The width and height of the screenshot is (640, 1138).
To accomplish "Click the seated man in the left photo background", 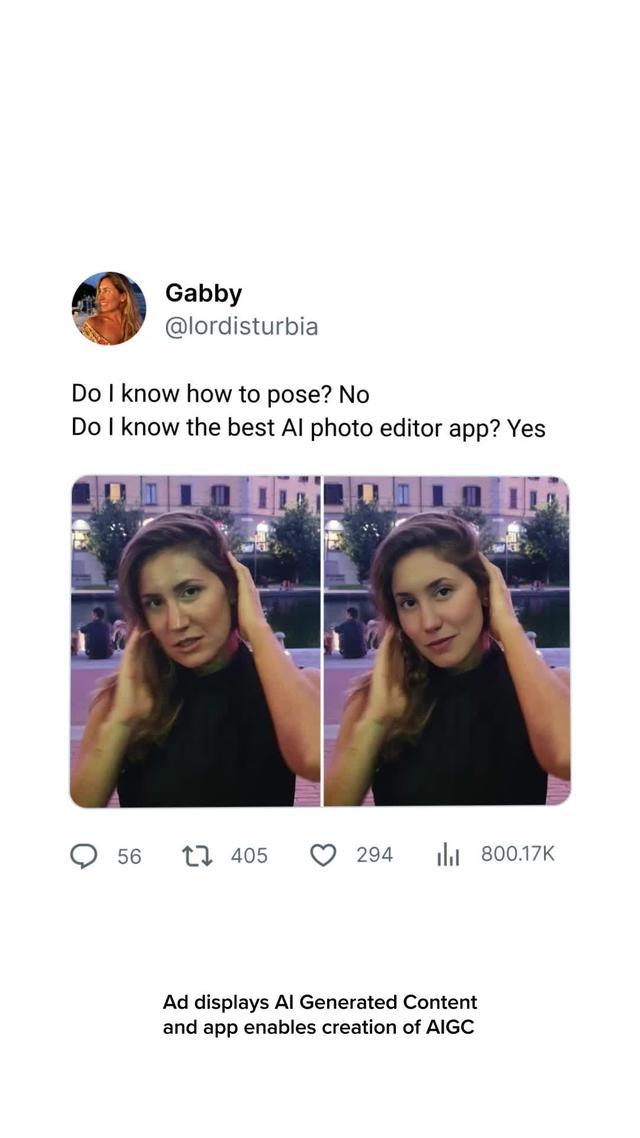I will coord(97,633).
